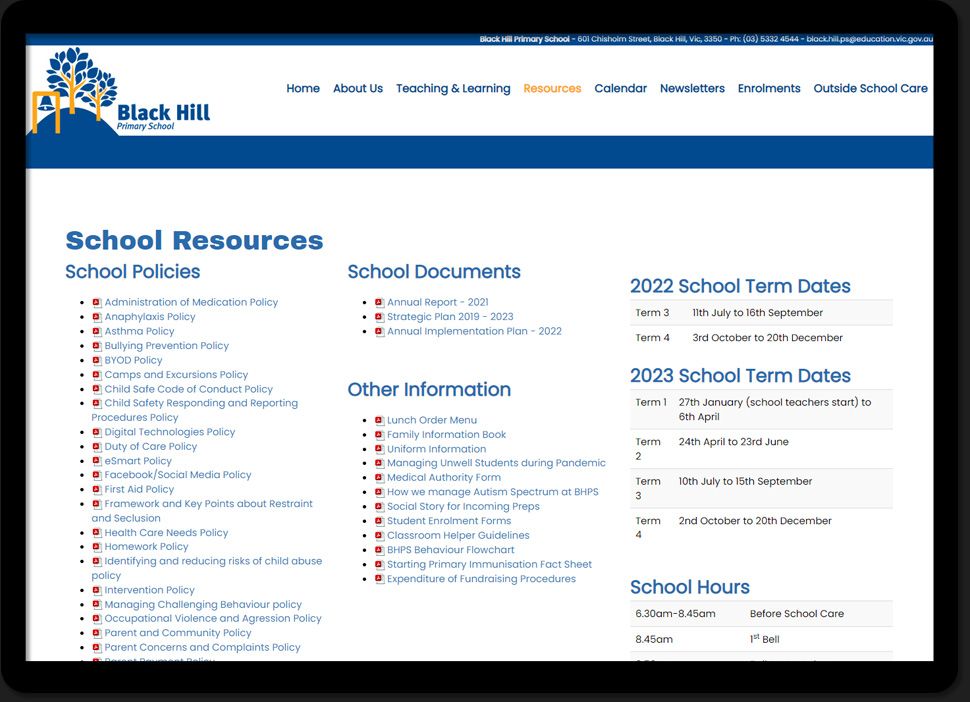Select the Enrolments menu item
The width and height of the screenshot is (970, 702).
(x=768, y=89)
